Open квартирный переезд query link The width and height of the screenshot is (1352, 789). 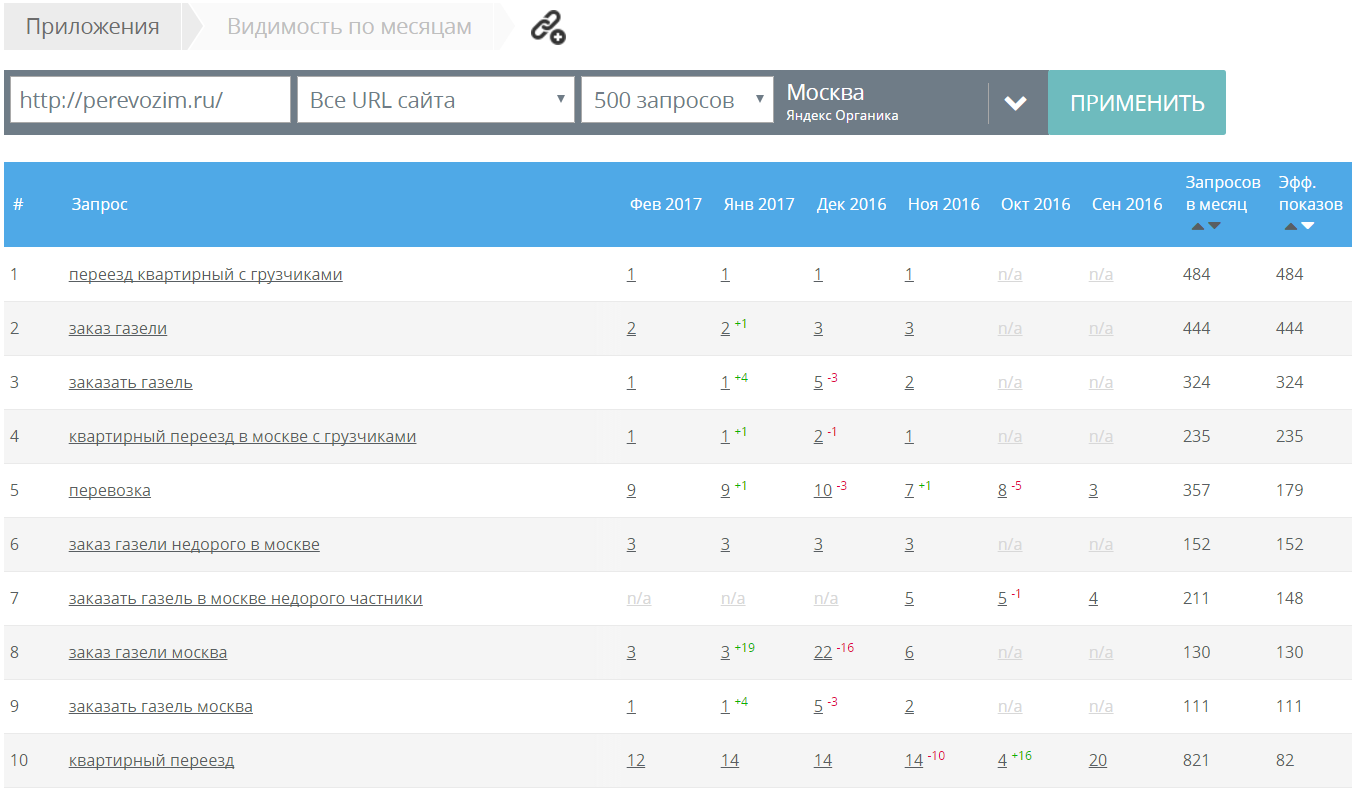point(151,760)
